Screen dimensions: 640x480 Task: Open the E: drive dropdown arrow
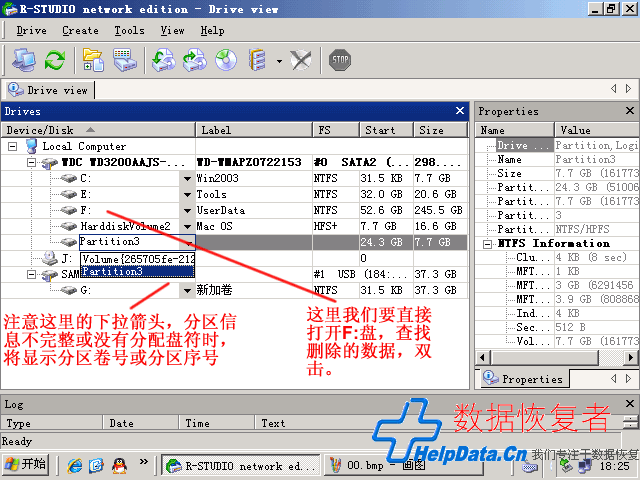187,194
